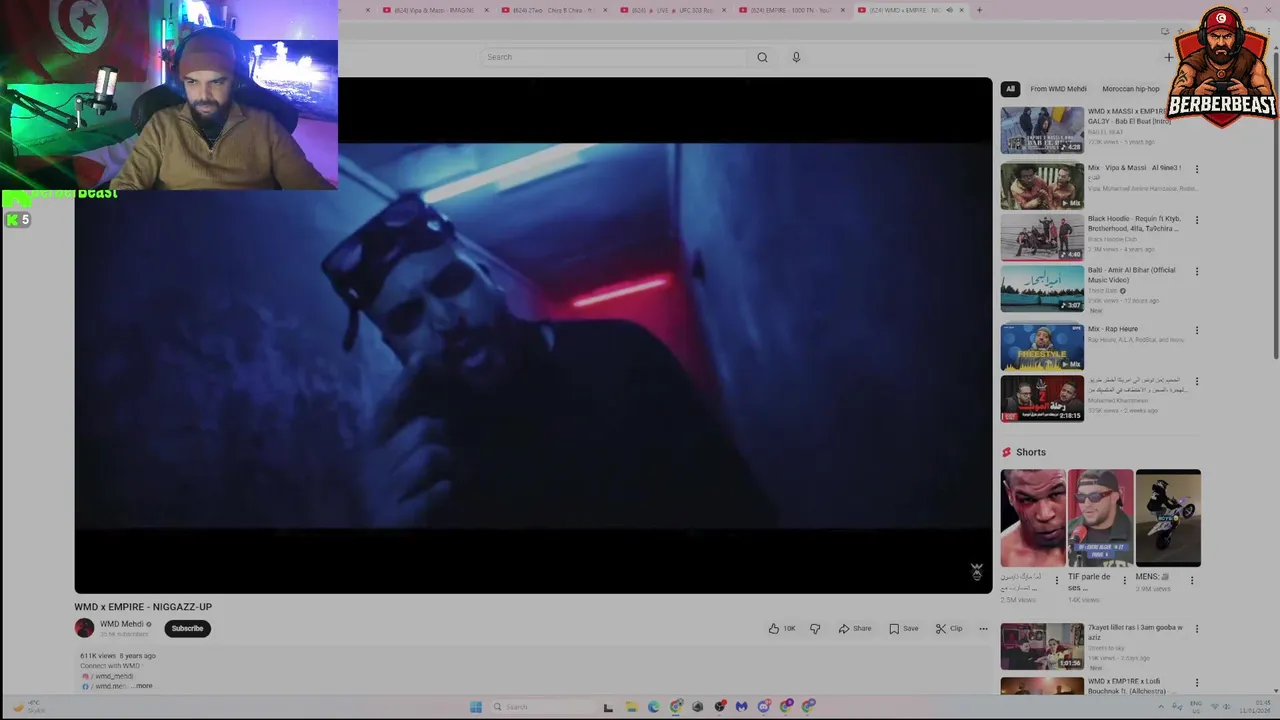Image resolution: width=1280 pixels, height=720 pixels.
Task: Create a clip with Clip button
Action: pyautogui.click(x=949, y=628)
